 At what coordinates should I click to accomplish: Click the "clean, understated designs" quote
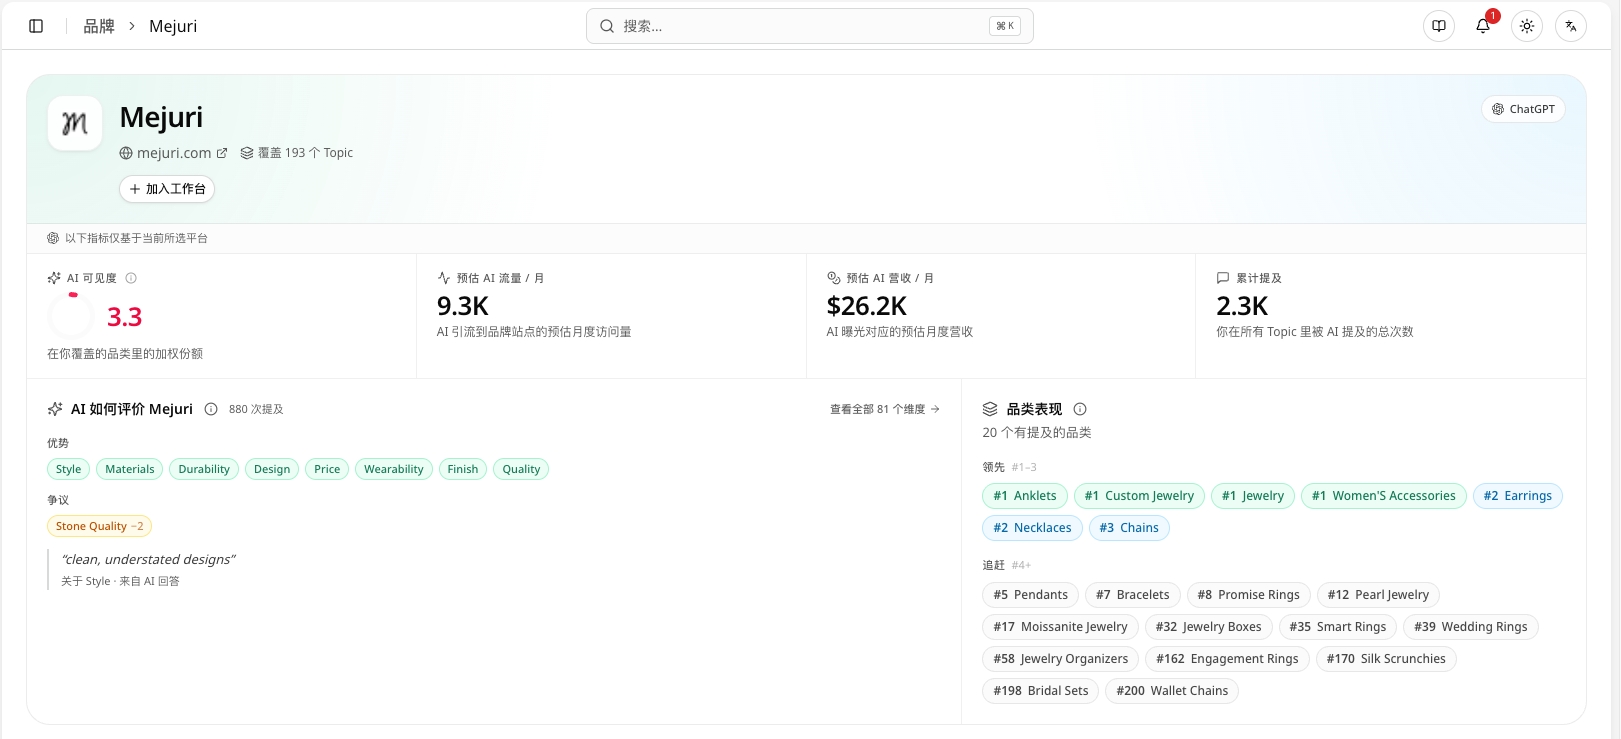pos(148,560)
